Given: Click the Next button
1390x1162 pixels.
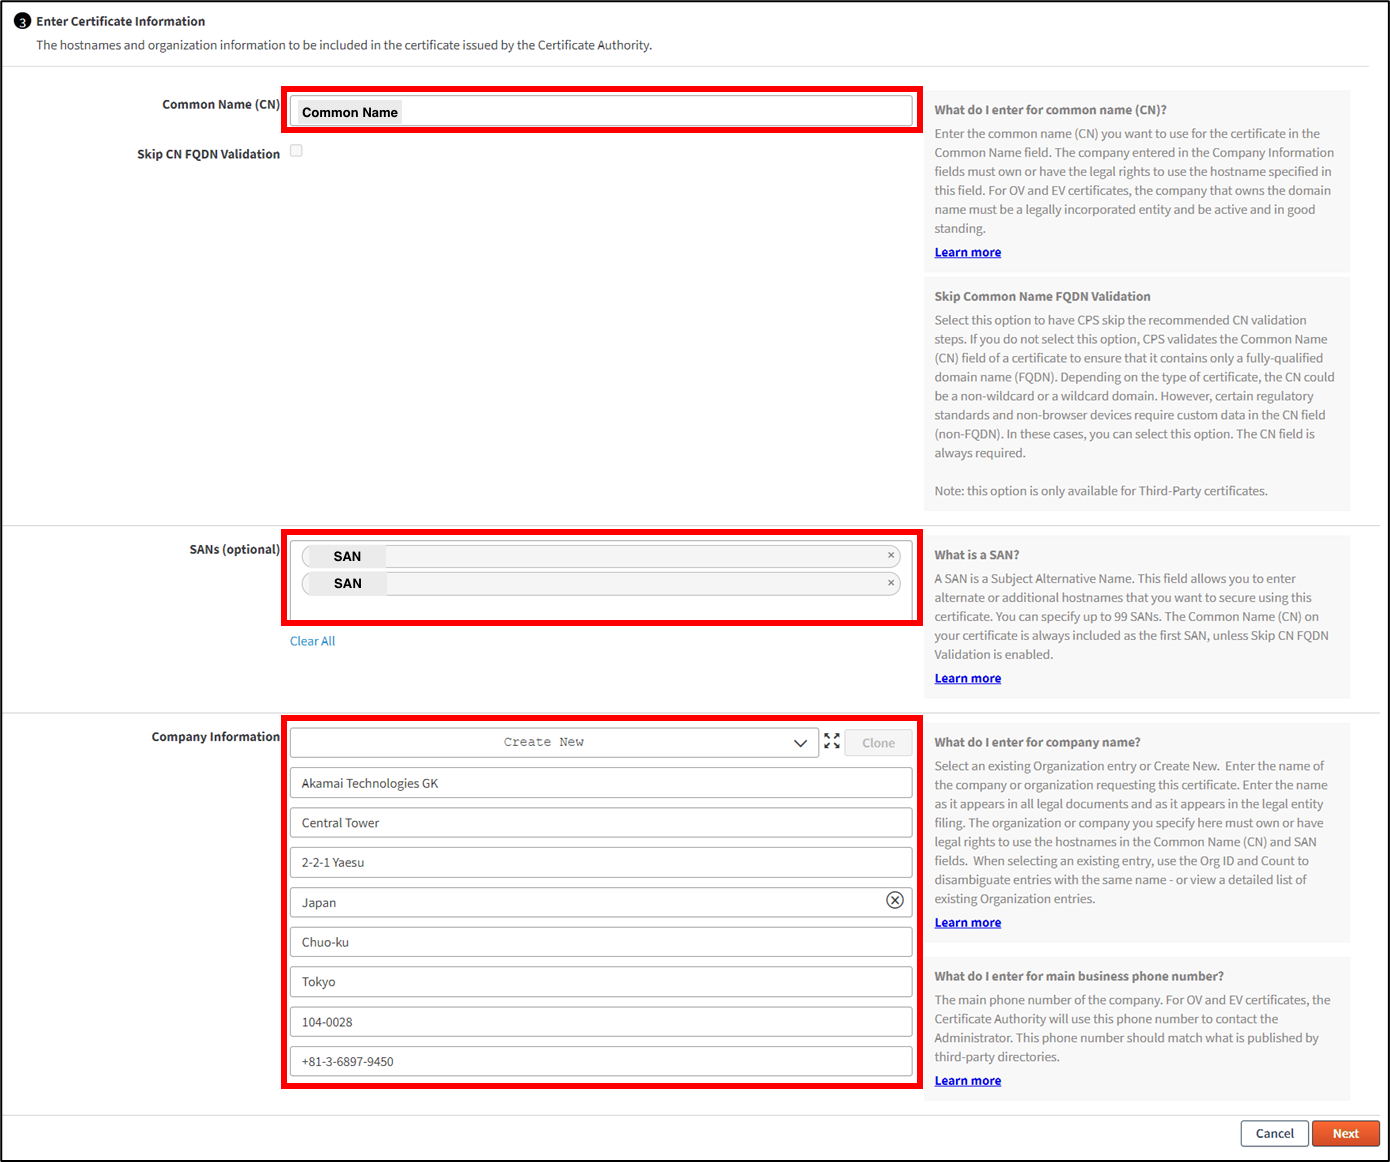Looking at the screenshot, I should click(x=1345, y=1133).
